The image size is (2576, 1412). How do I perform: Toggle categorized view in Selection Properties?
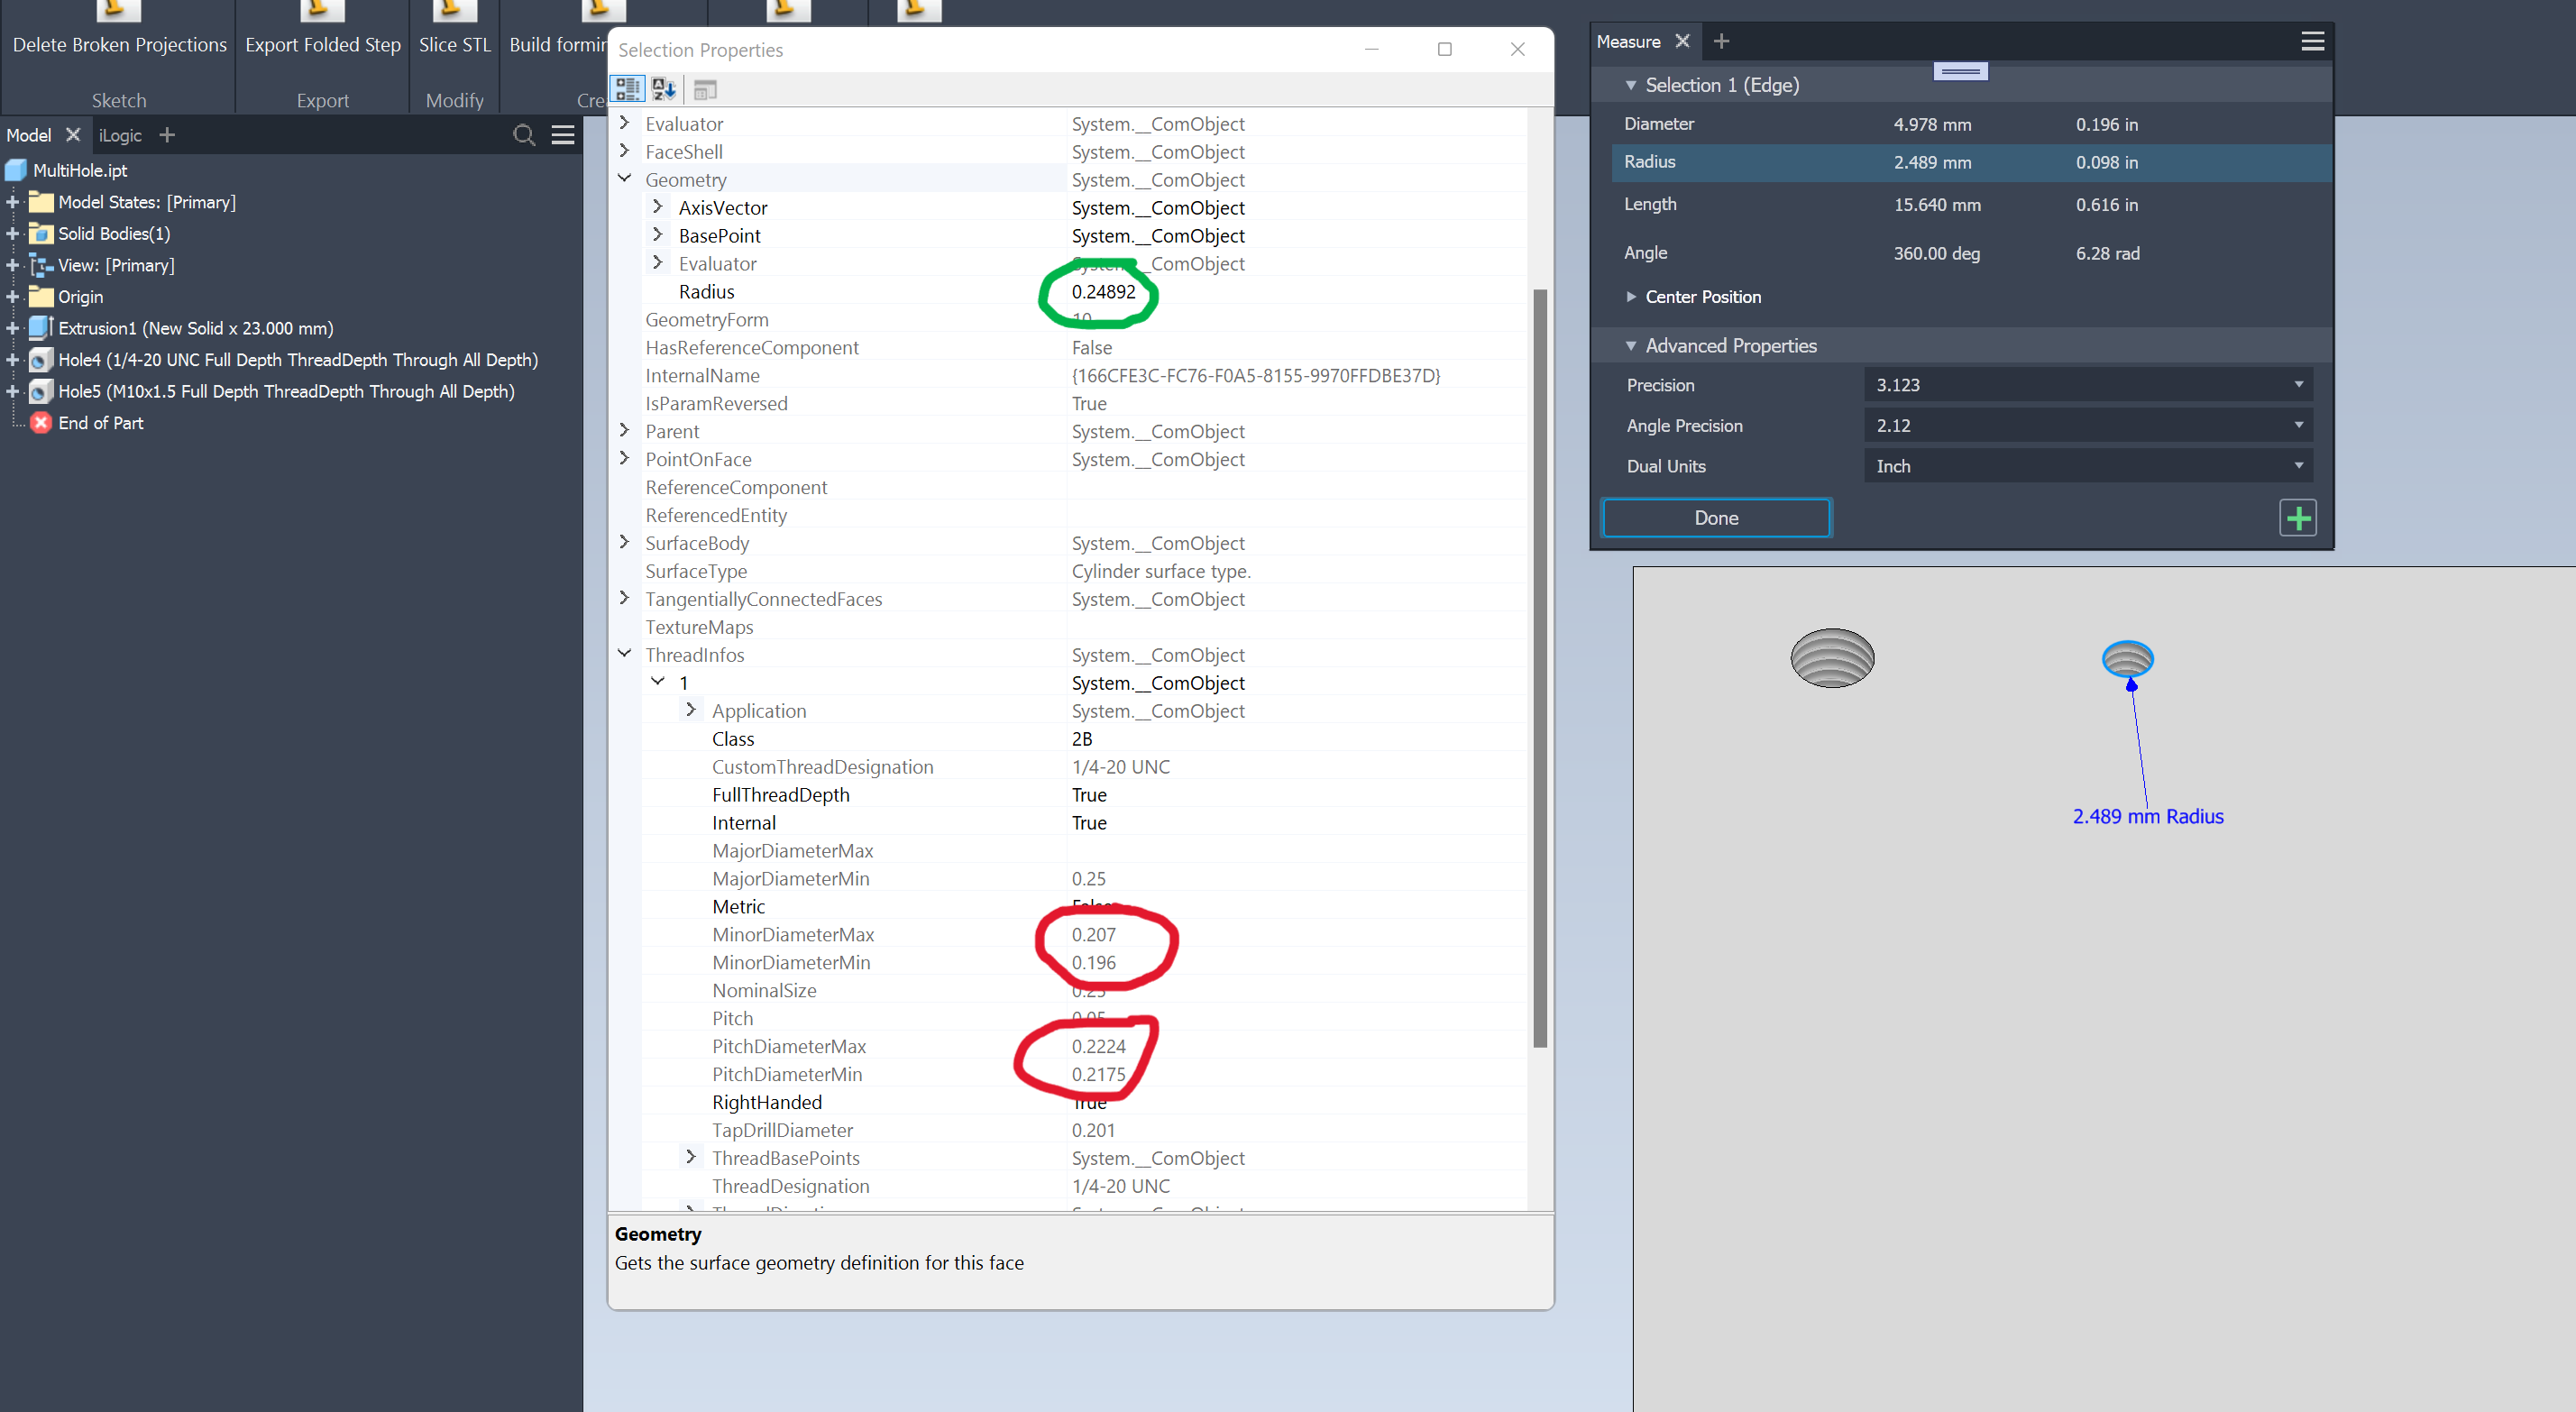629,88
